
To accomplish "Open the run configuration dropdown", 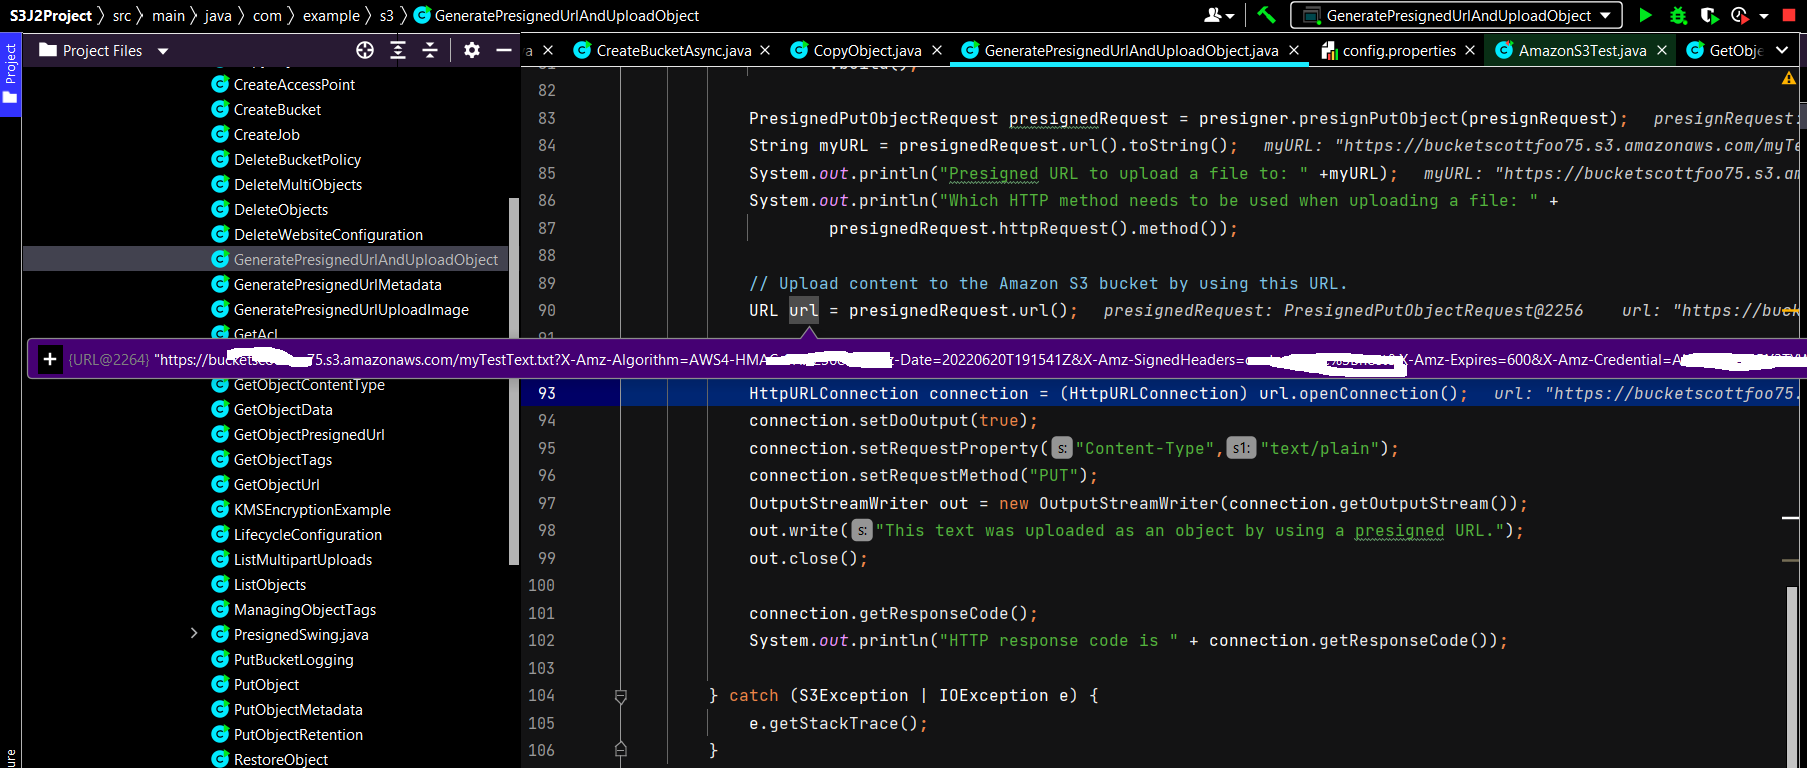I will point(1457,15).
